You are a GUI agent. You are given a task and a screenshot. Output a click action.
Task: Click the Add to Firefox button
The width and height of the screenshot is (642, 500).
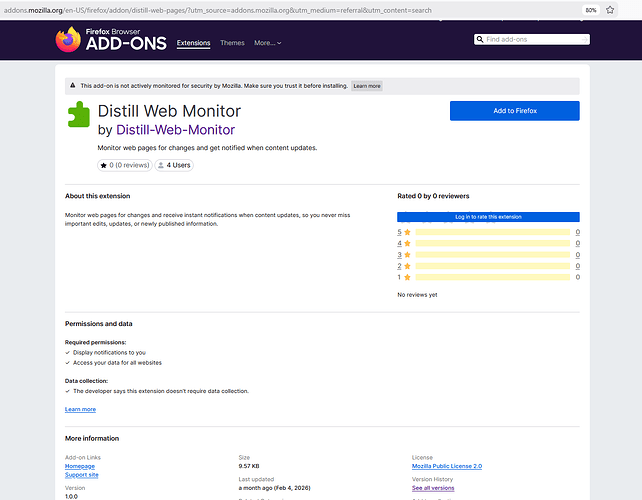point(514,111)
